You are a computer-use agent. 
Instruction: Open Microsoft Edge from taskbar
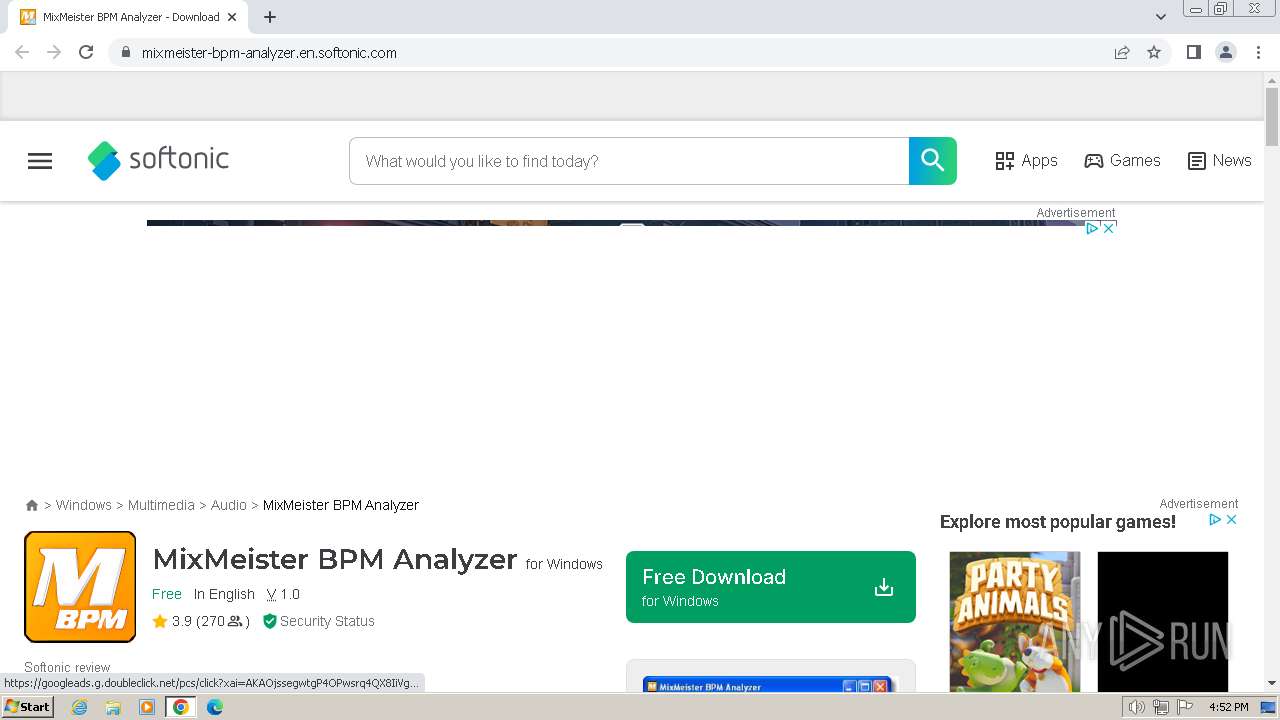click(215, 707)
